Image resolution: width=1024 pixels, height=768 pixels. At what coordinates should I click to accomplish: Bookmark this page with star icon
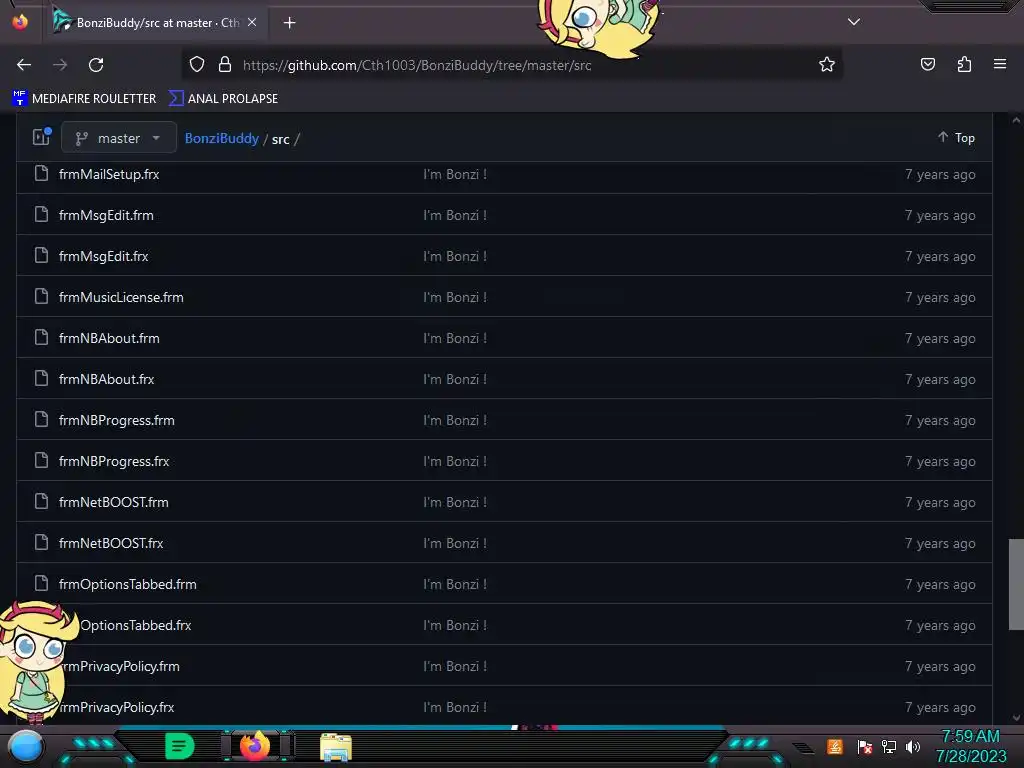[827, 65]
